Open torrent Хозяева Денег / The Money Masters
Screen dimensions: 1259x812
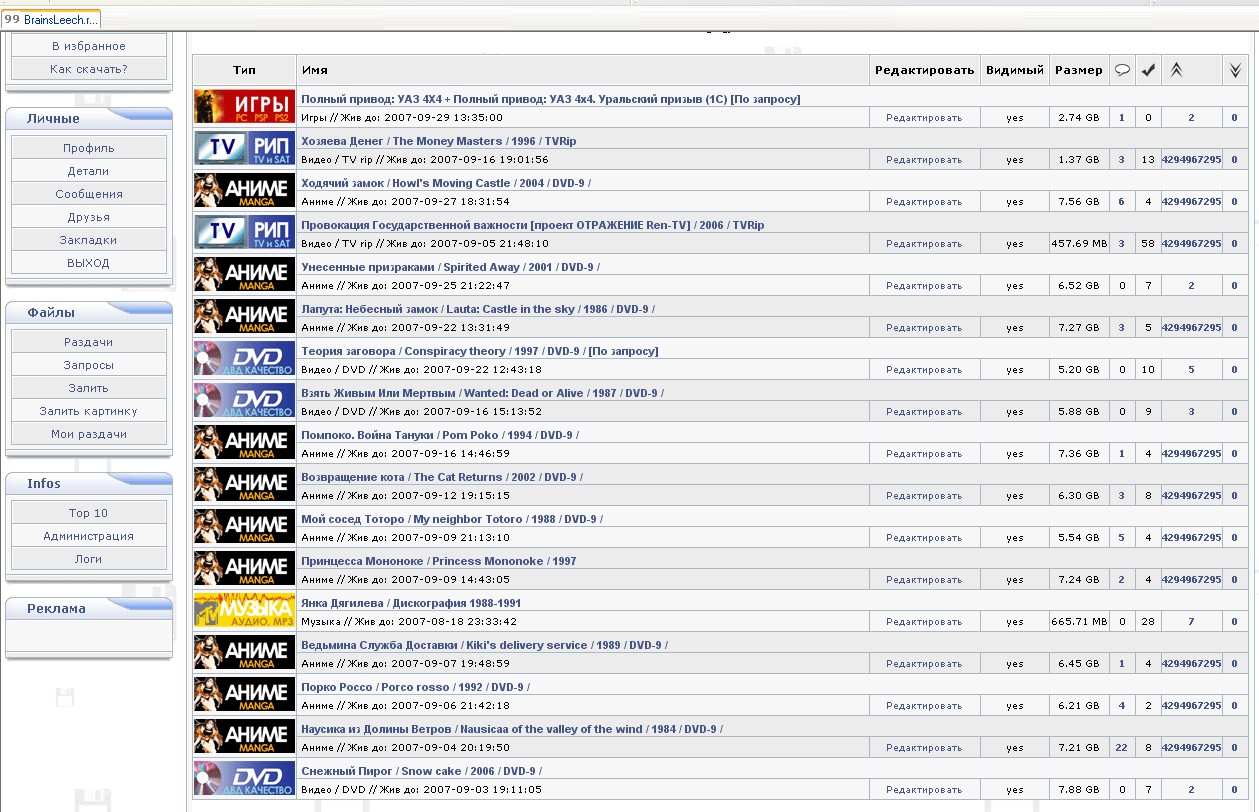(438, 141)
